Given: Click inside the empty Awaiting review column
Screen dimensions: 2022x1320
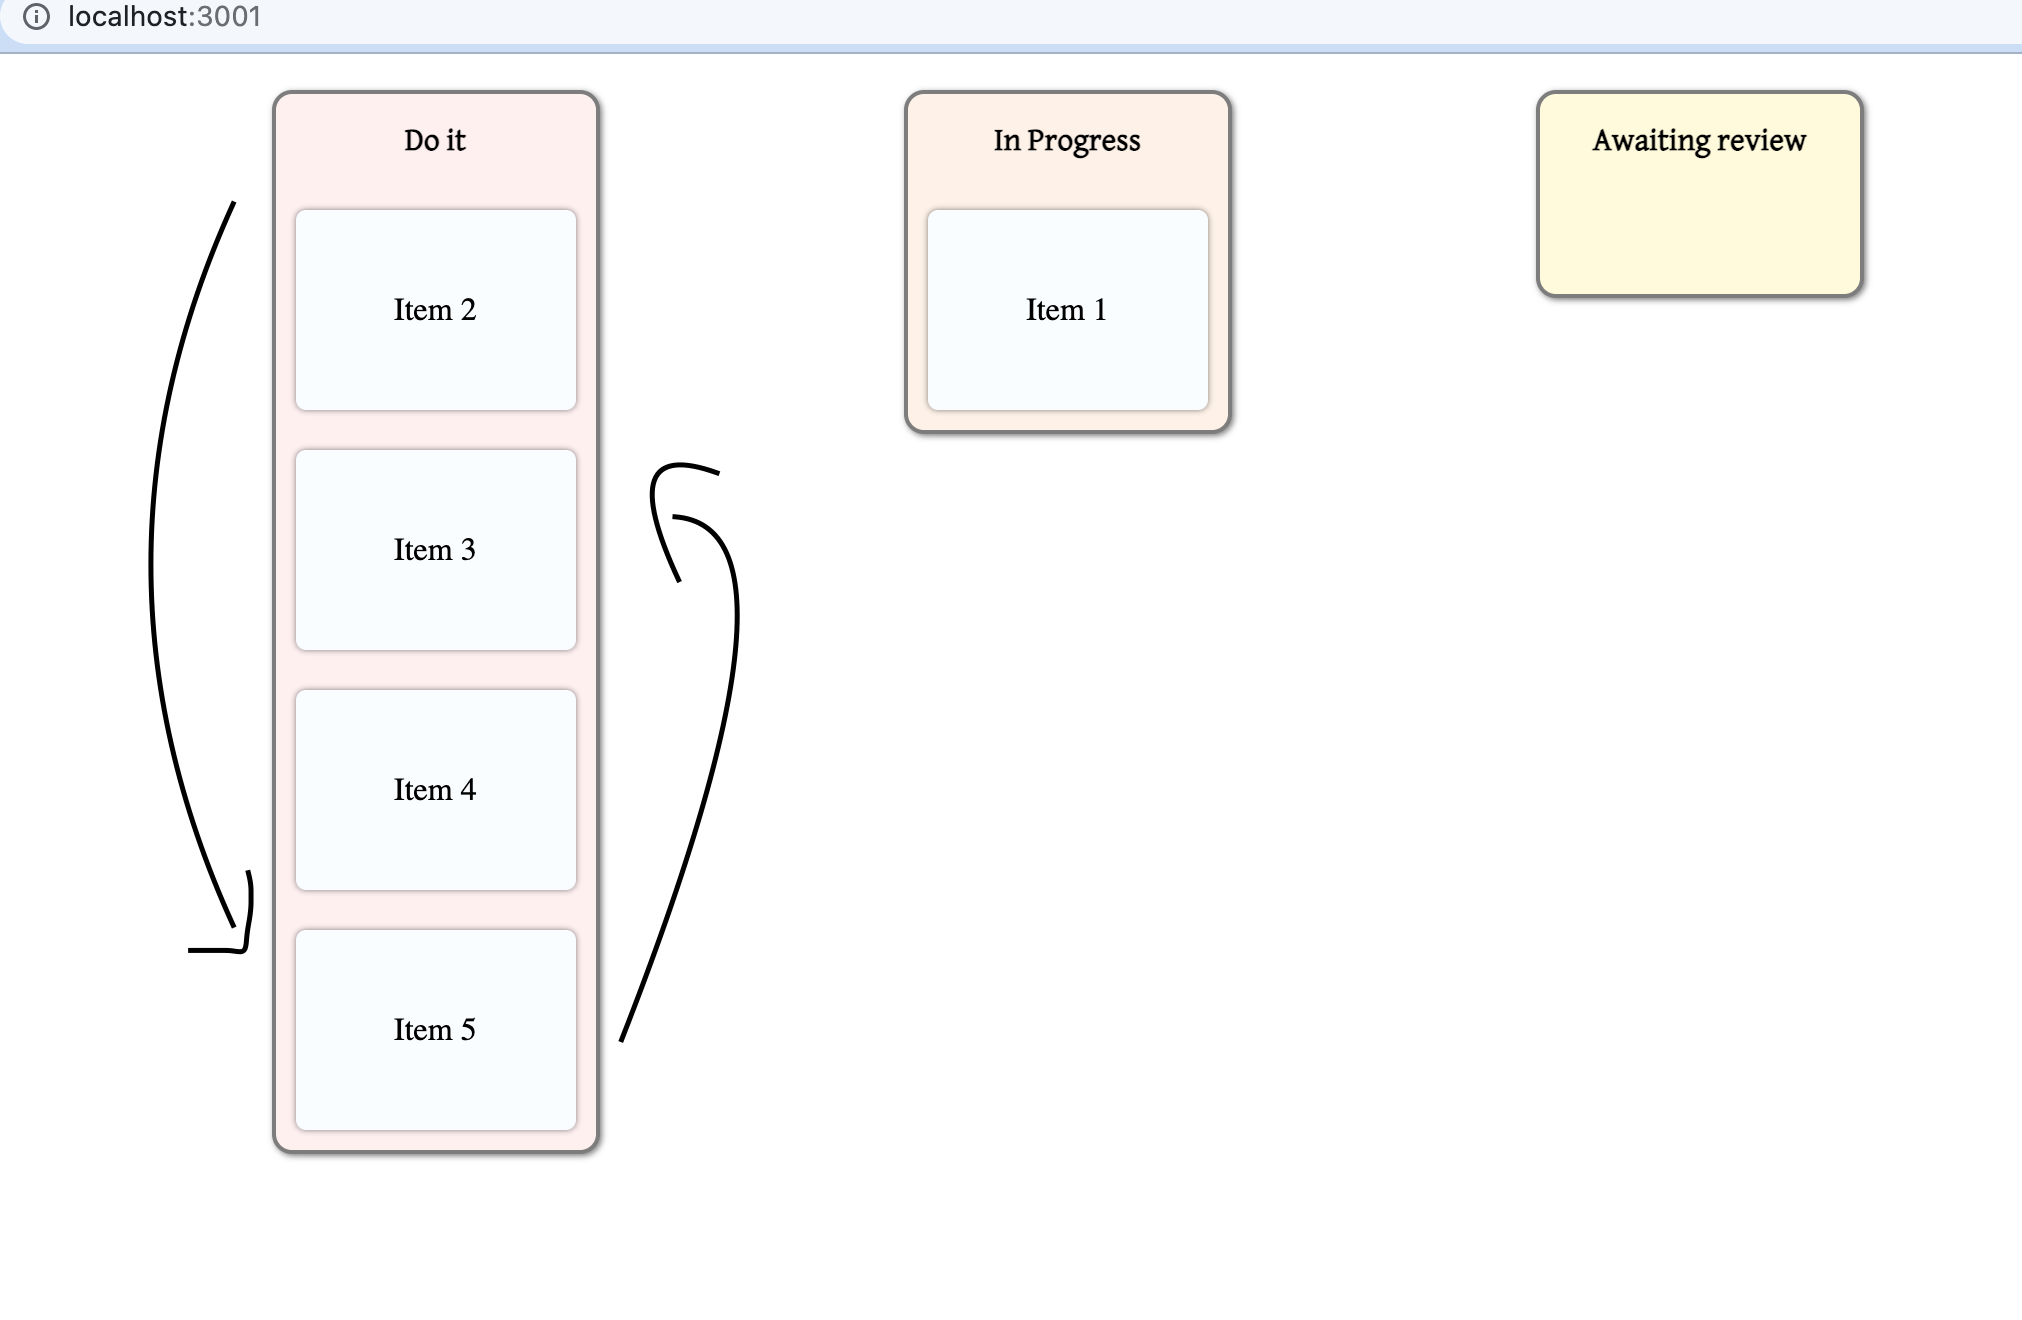Looking at the screenshot, I should (x=1699, y=230).
